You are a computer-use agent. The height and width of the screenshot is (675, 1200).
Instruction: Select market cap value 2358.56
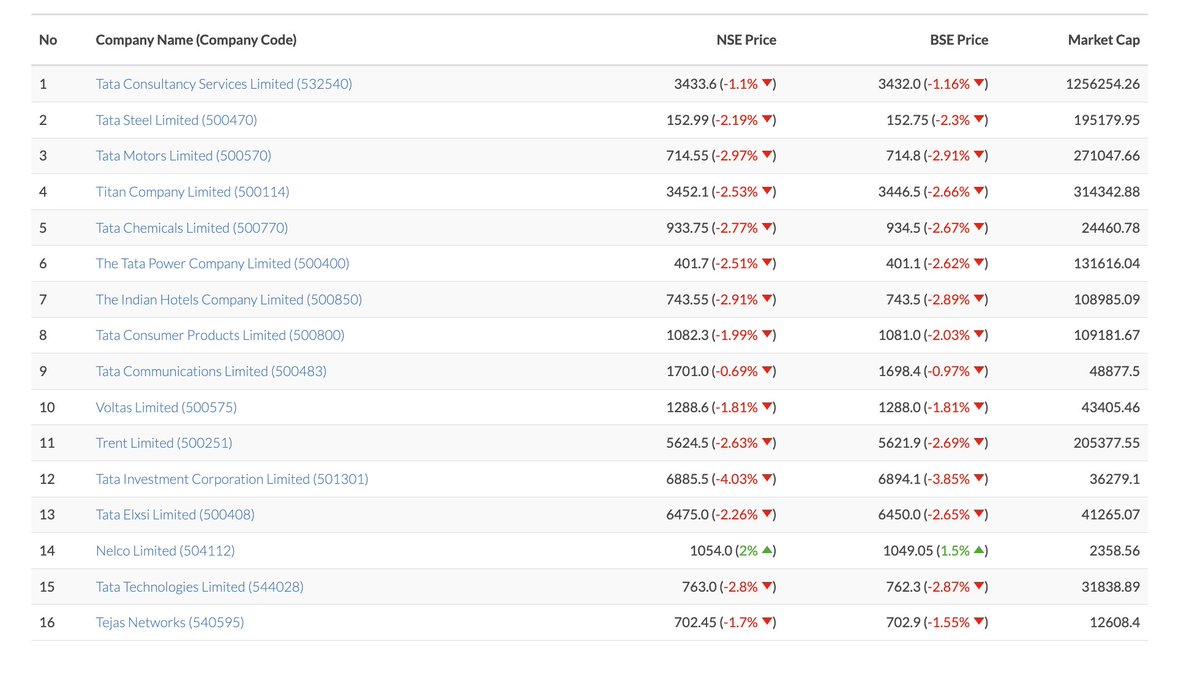click(x=1115, y=551)
